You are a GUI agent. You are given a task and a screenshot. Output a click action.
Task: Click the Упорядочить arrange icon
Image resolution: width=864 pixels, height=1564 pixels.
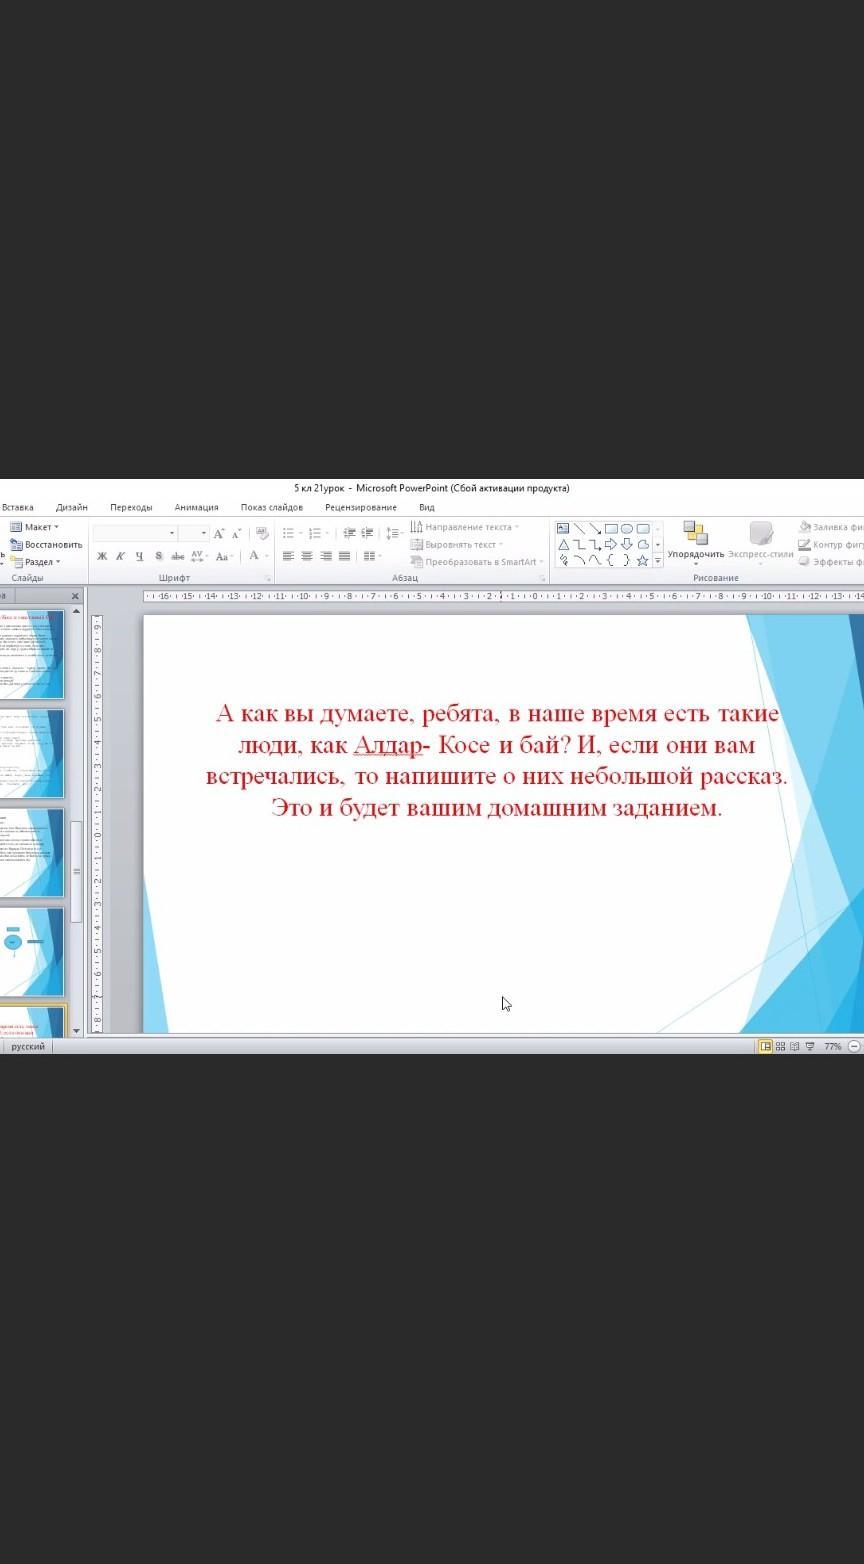click(695, 534)
